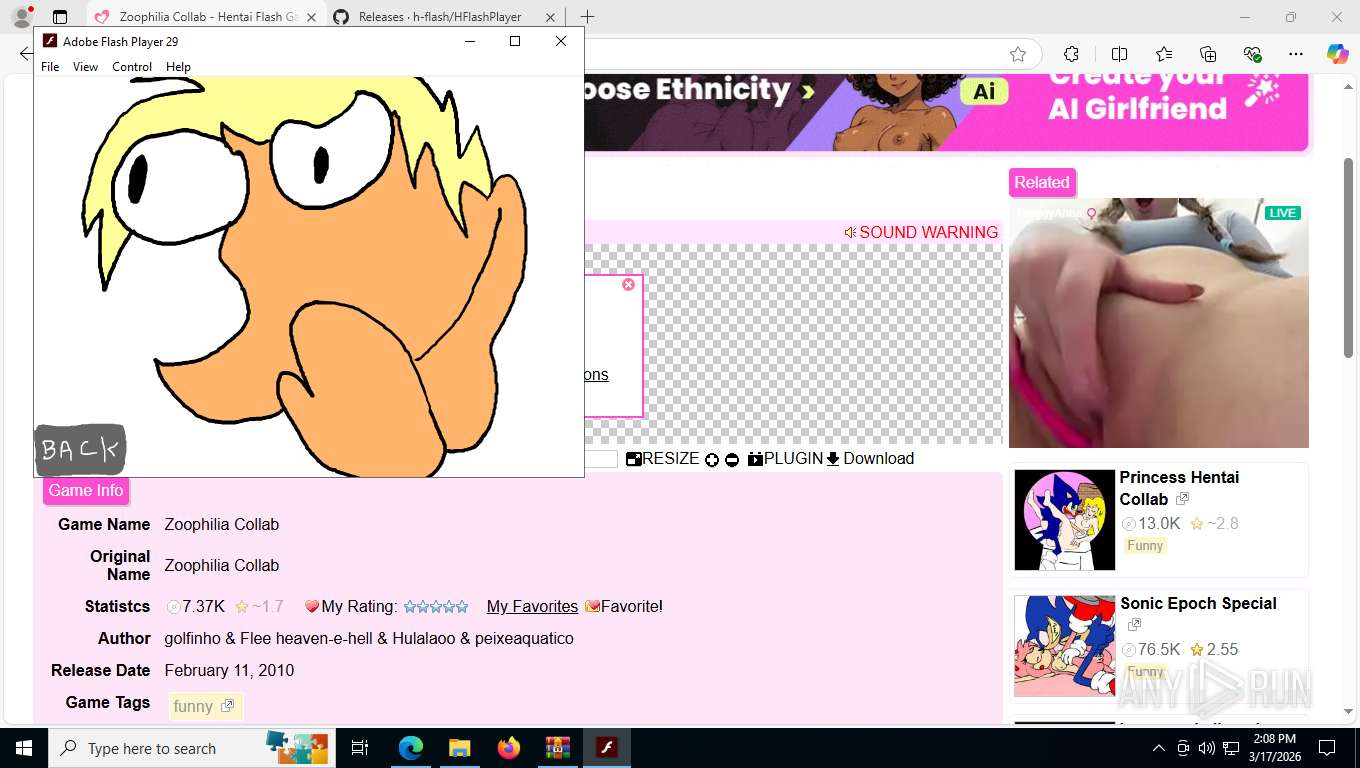This screenshot has height=768, width=1360.
Task: Open the Extensions puzzle icon
Action: 1071,54
